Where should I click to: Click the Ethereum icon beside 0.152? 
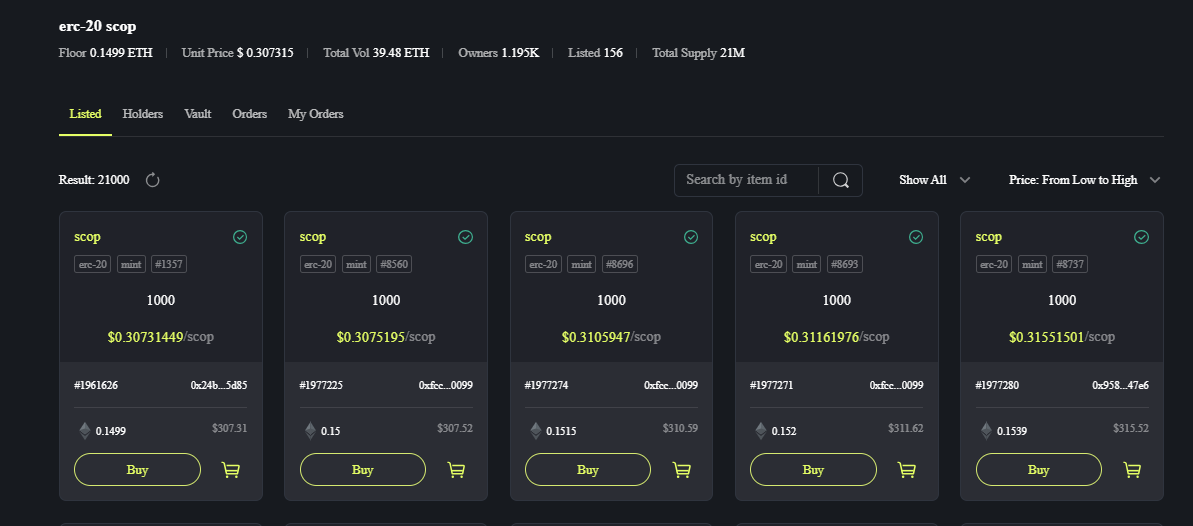click(761, 431)
